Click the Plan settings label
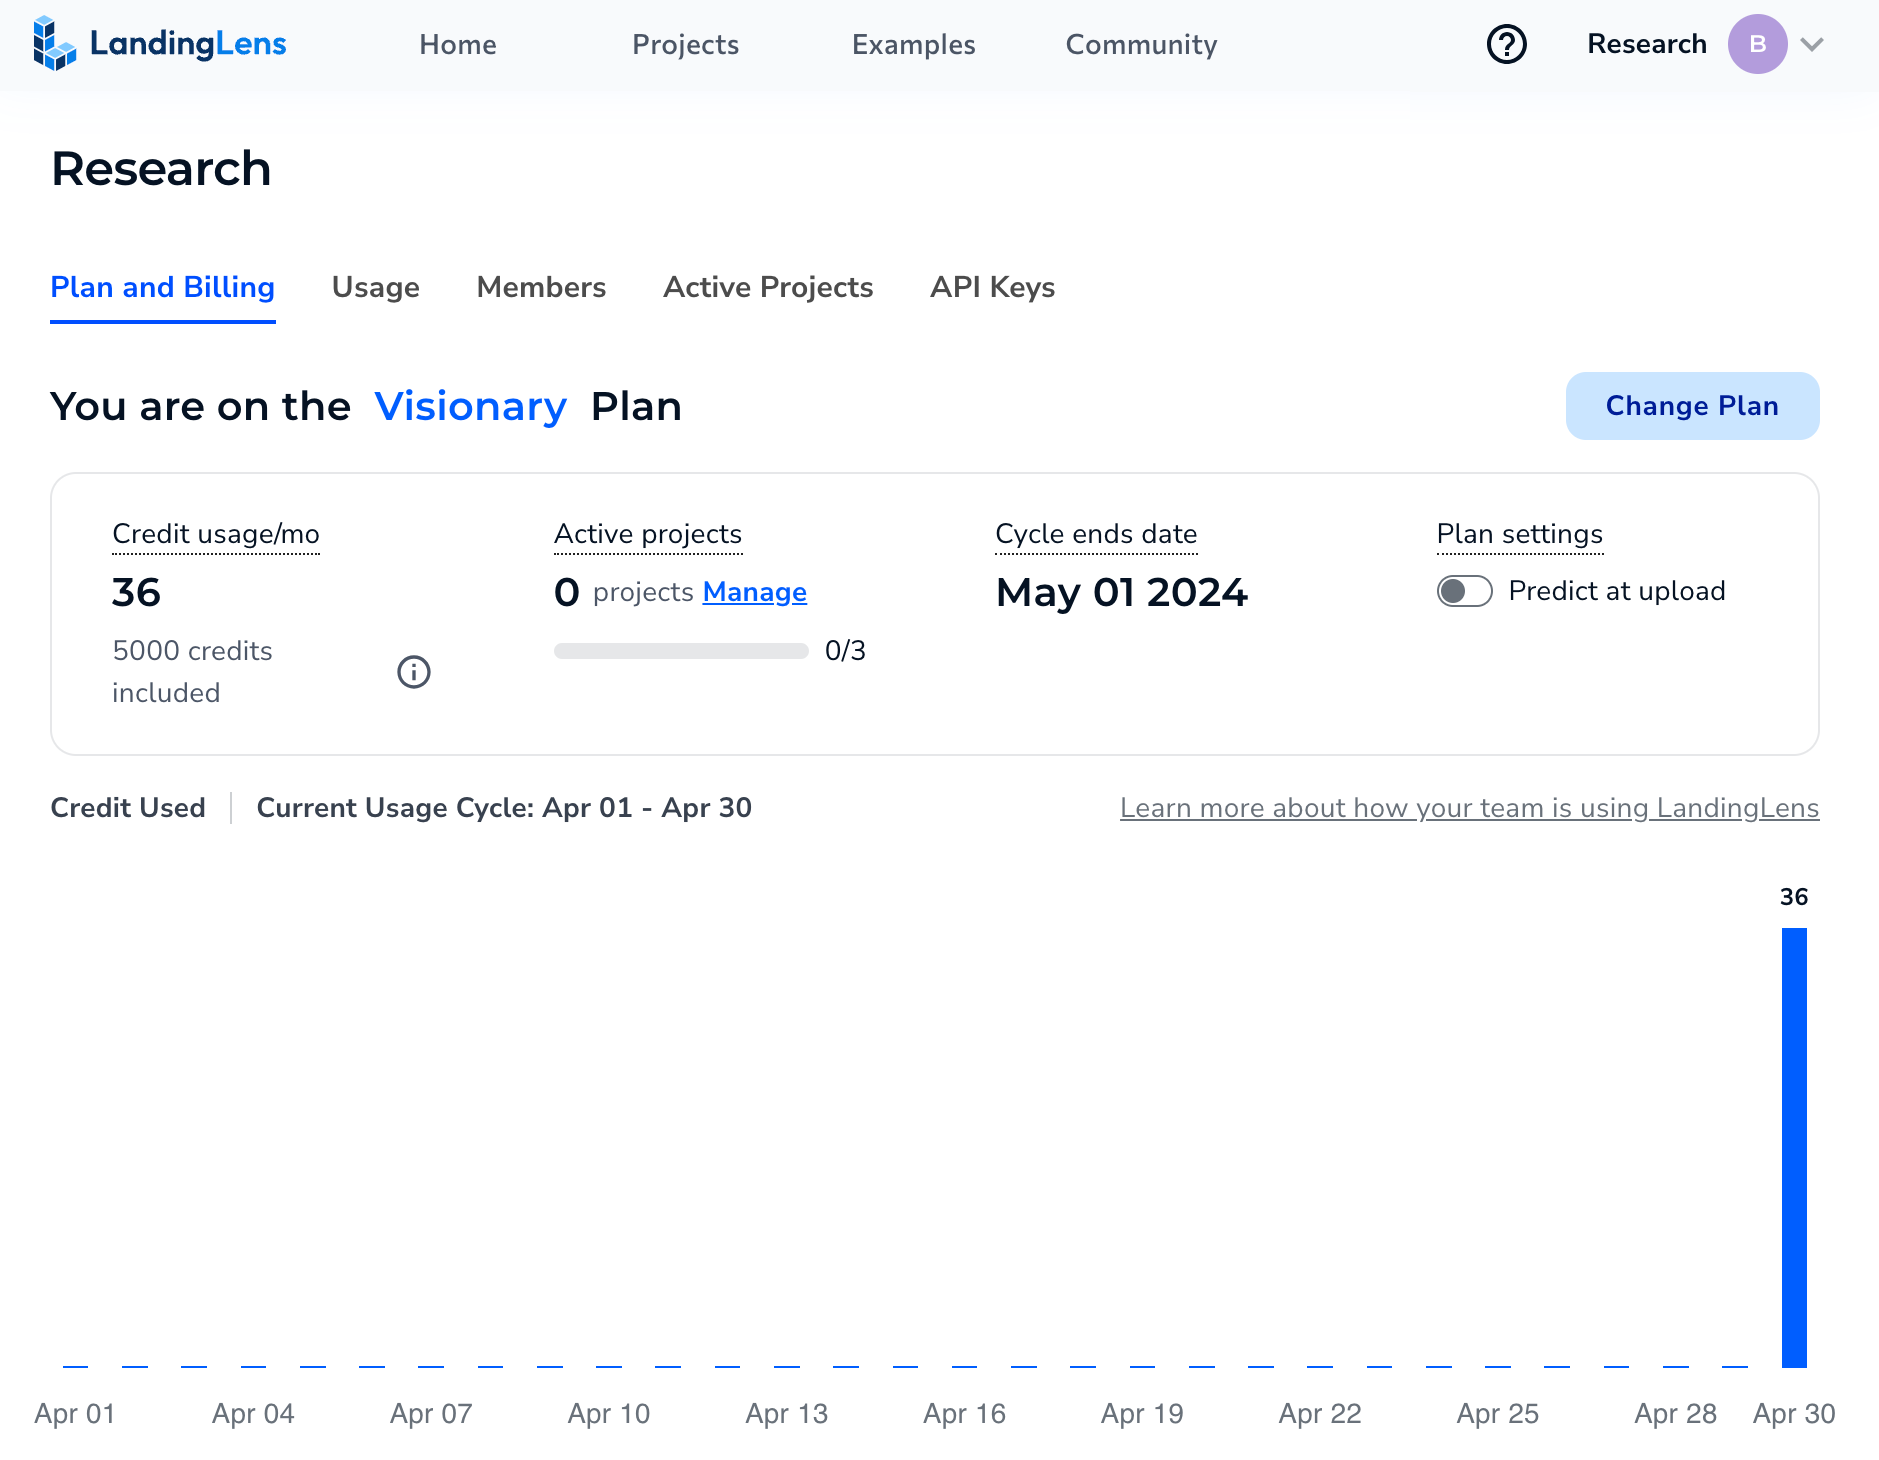This screenshot has width=1879, height=1460. (1519, 534)
